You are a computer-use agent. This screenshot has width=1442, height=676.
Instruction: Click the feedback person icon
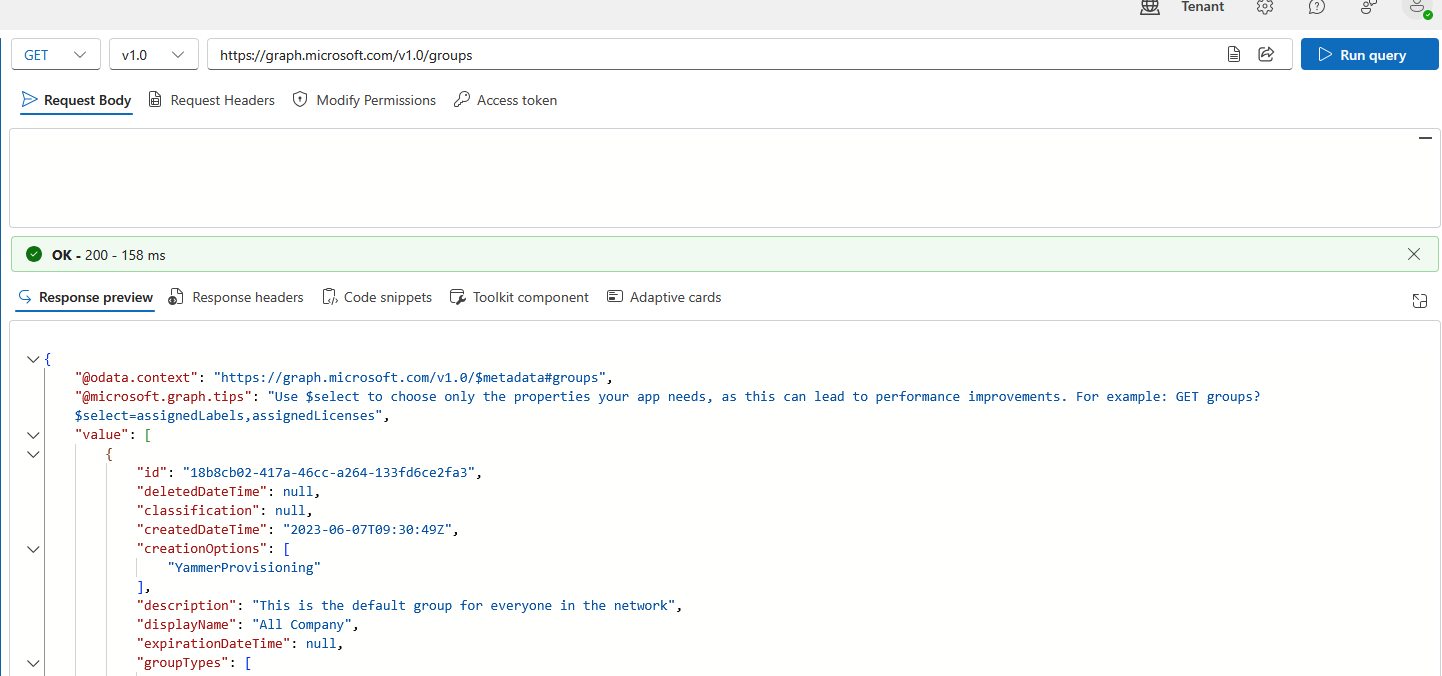click(1369, 7)
